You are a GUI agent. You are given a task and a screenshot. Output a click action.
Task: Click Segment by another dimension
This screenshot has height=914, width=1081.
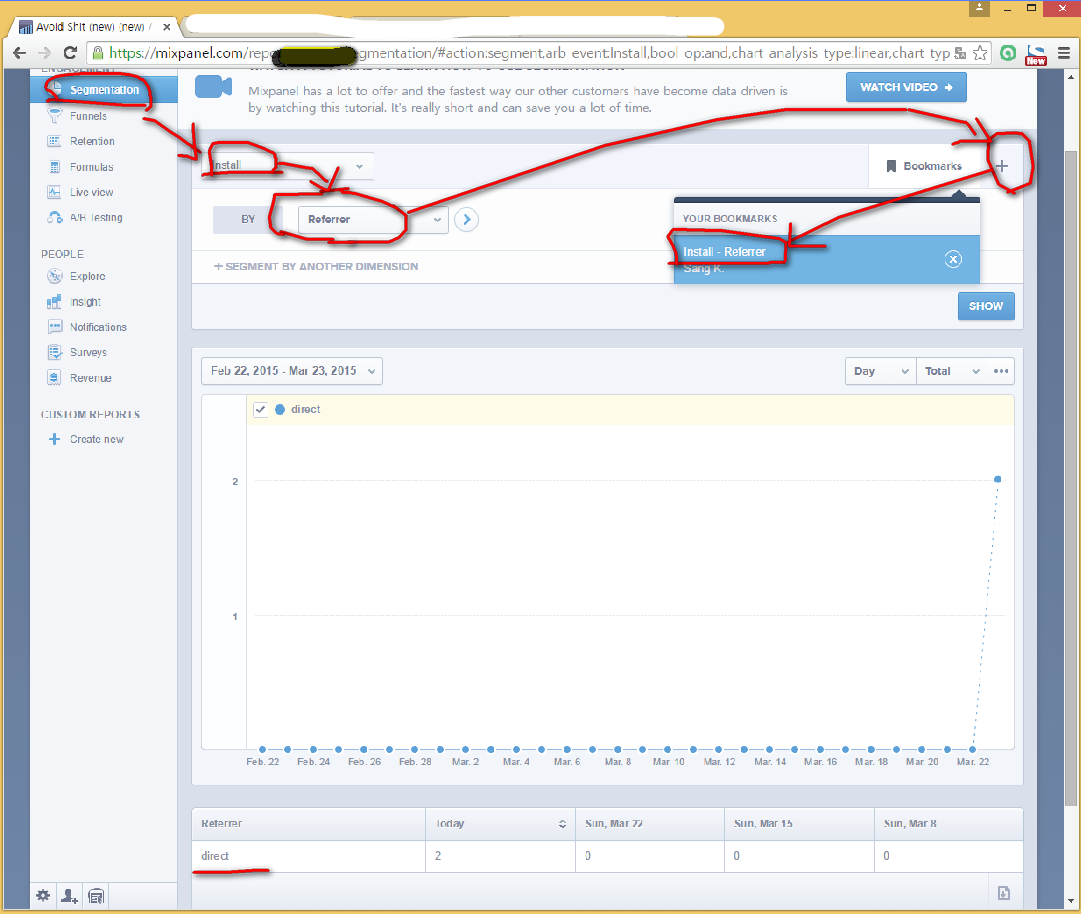coord(316,267)
